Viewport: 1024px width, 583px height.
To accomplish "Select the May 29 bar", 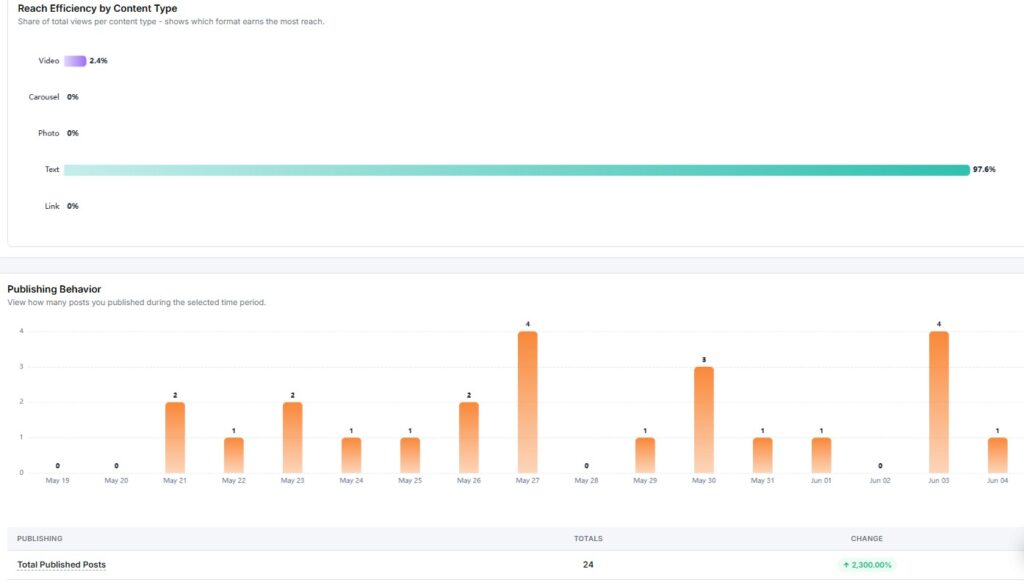I will pos(645,455).
